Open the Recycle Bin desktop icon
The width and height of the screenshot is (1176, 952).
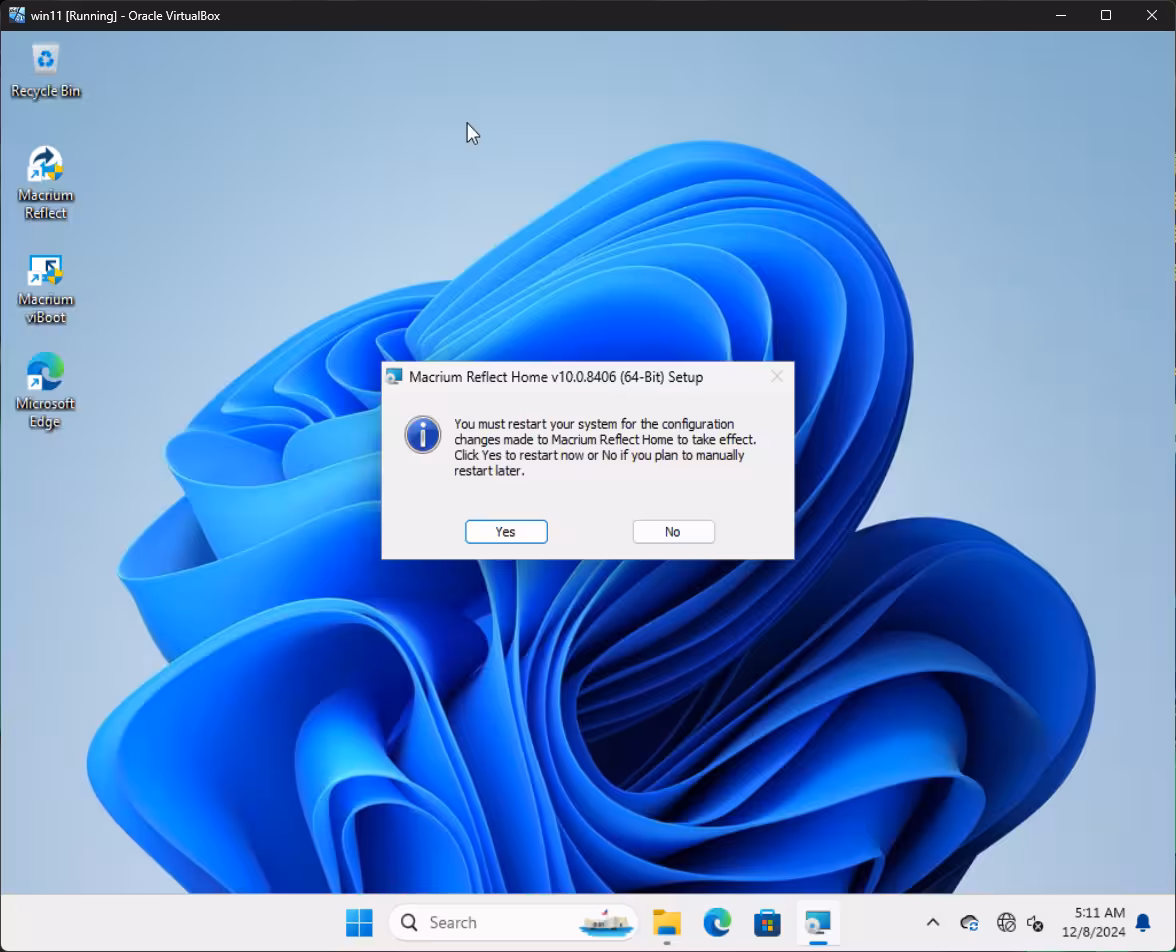[x=46, y=71]
